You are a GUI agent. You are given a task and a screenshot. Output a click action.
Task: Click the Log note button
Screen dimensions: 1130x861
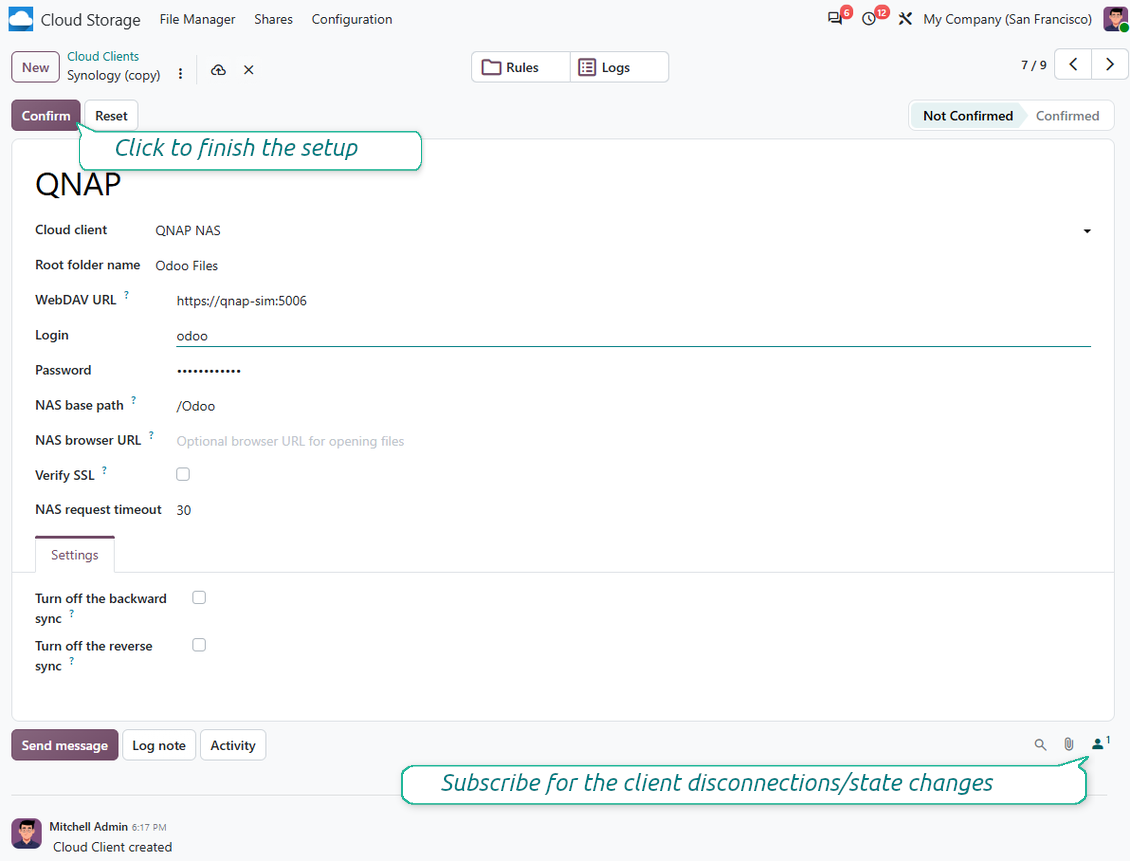pos(159,745)
